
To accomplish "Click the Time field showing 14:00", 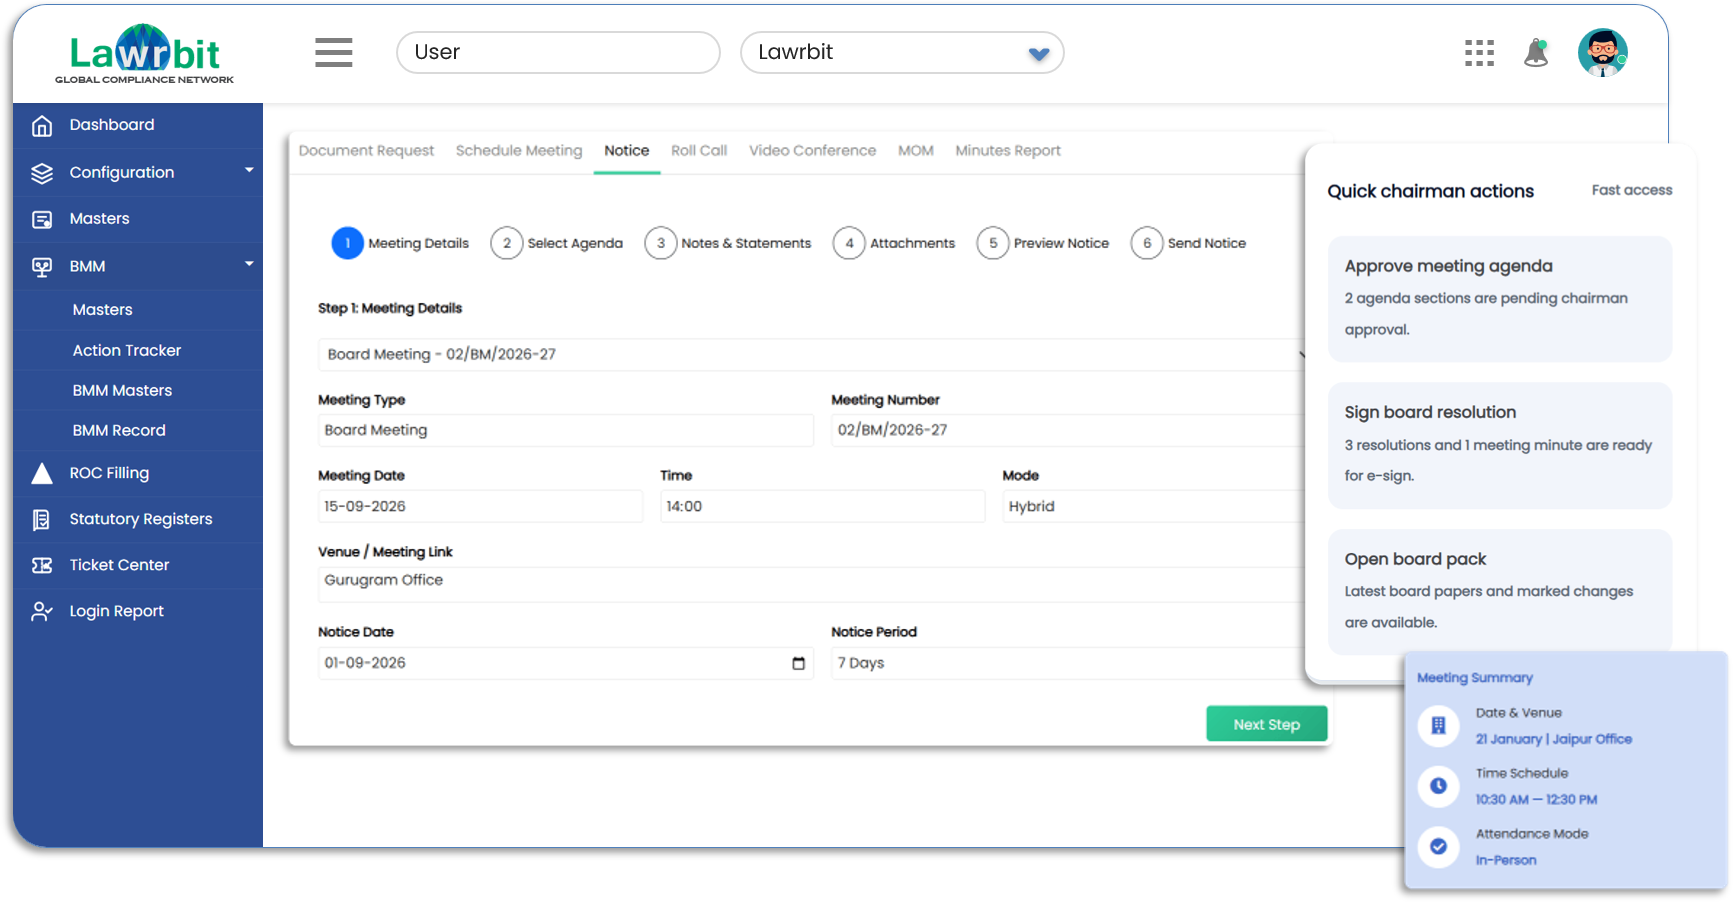I will pyautogui.click(x=822, y=507).
